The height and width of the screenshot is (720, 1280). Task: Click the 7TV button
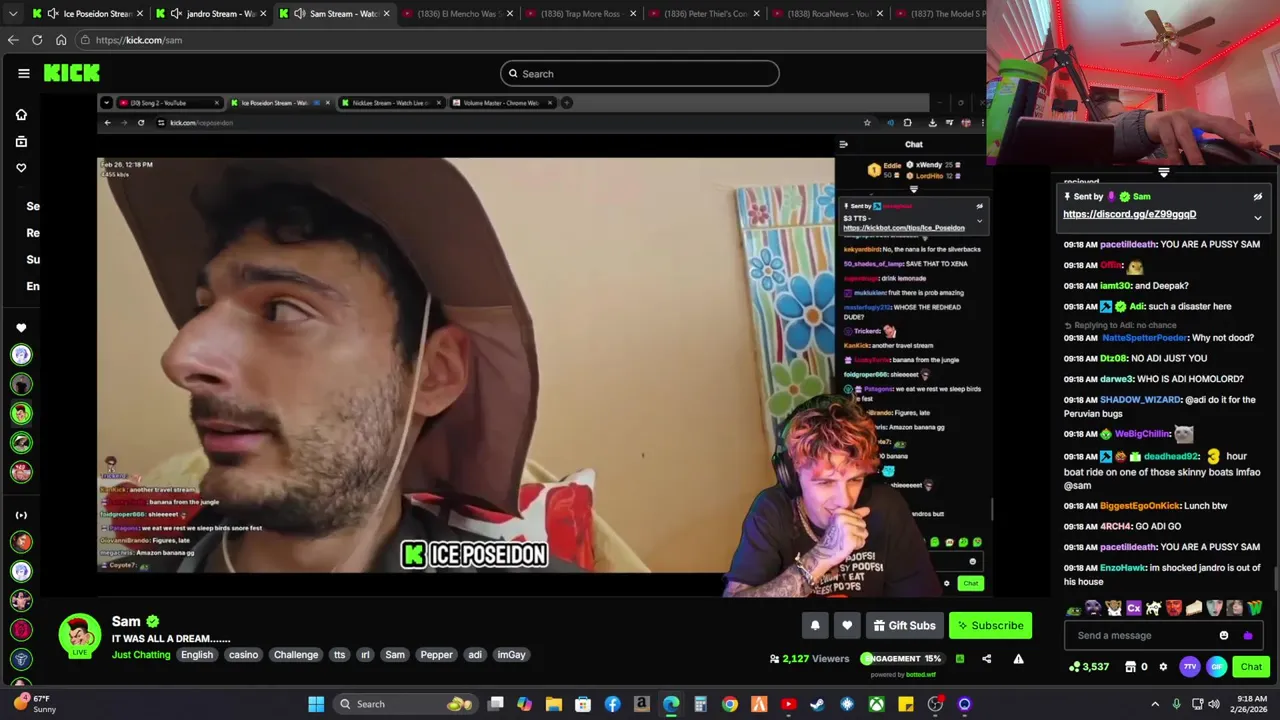(x=1190, y=666)
